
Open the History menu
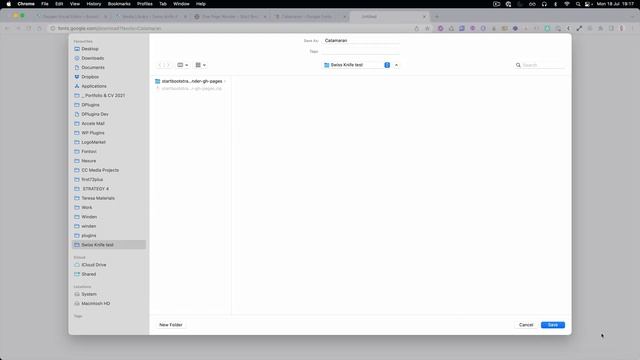pos(94,4)
